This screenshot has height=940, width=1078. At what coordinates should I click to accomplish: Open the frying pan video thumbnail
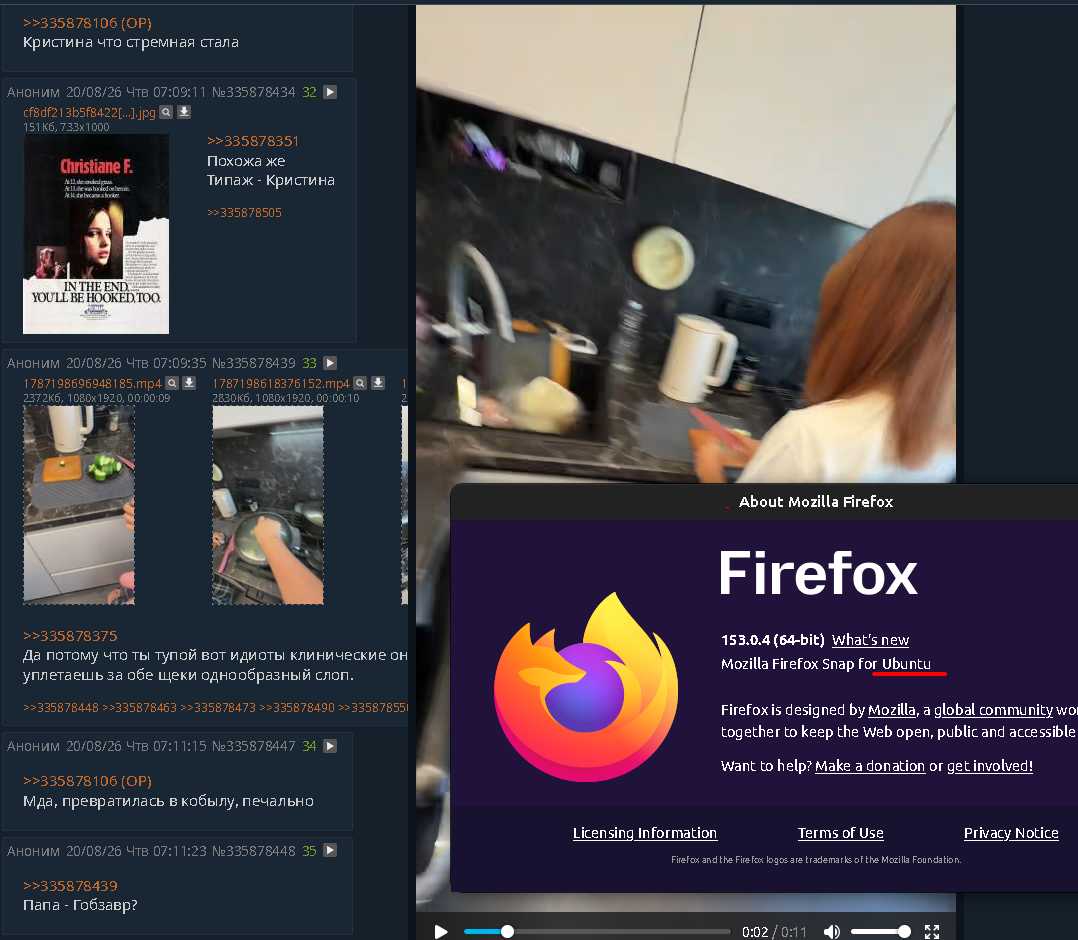[267, 505]
